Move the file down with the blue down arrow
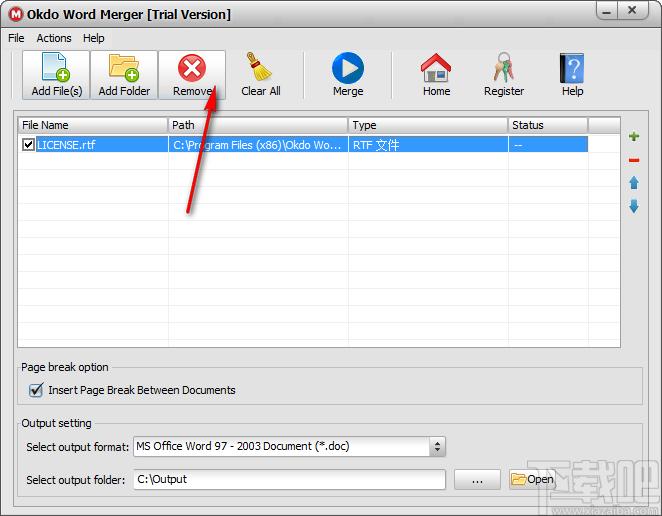The height and width of the screenshot is (516, 662). coord(633,206)
